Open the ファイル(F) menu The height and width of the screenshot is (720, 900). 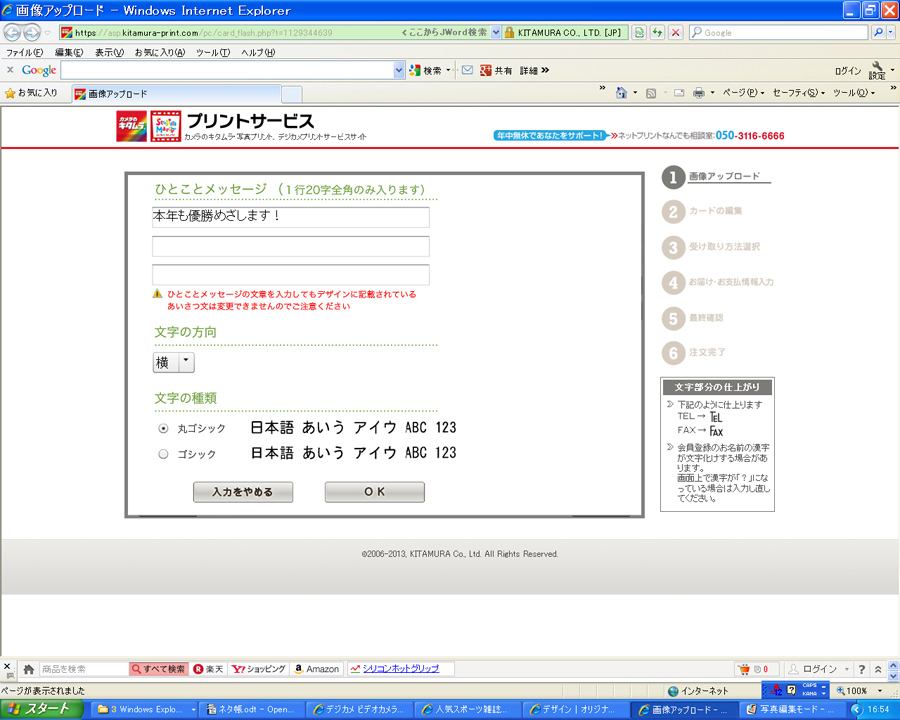(x=24, y=52)
